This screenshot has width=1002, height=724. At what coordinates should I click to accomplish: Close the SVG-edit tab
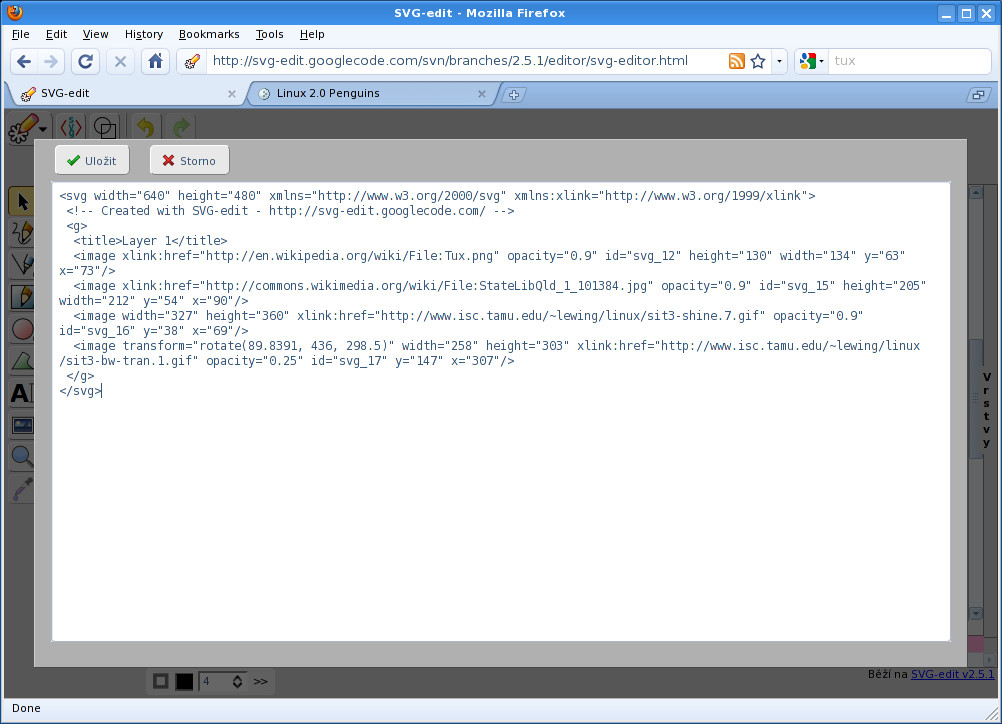[231, 94]
